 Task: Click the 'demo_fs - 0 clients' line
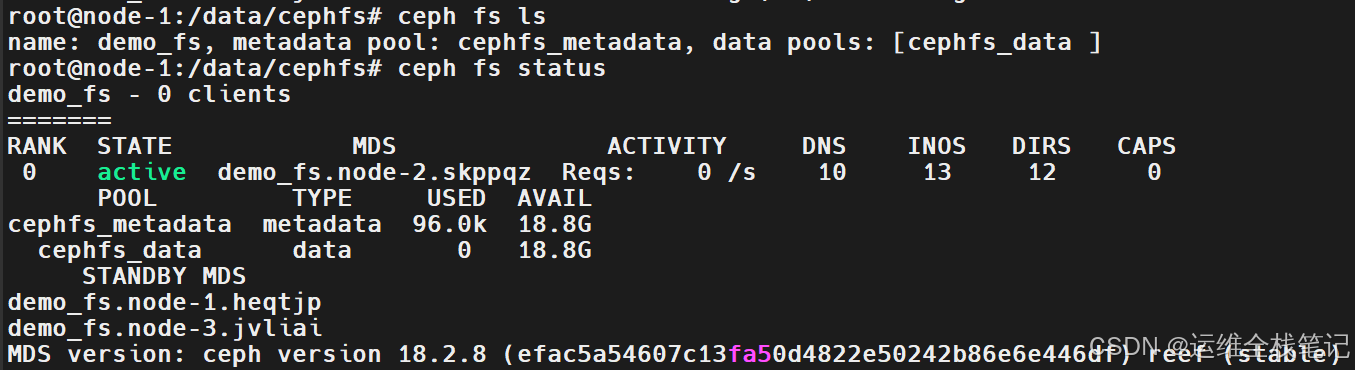coord(149,95)
